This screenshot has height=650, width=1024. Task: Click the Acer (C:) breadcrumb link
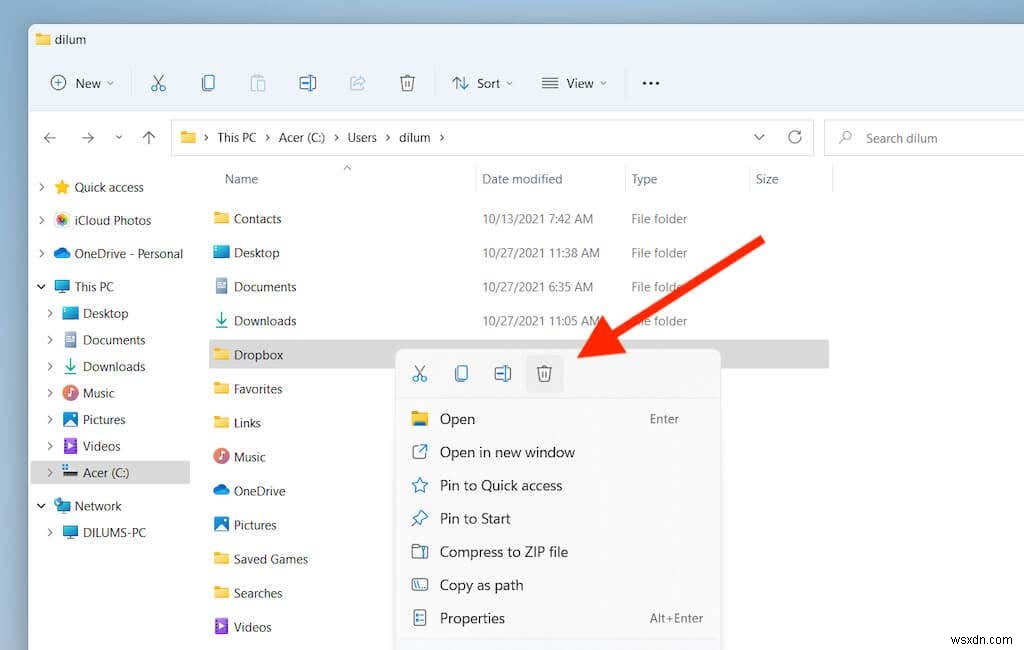[x=301, y=137]
